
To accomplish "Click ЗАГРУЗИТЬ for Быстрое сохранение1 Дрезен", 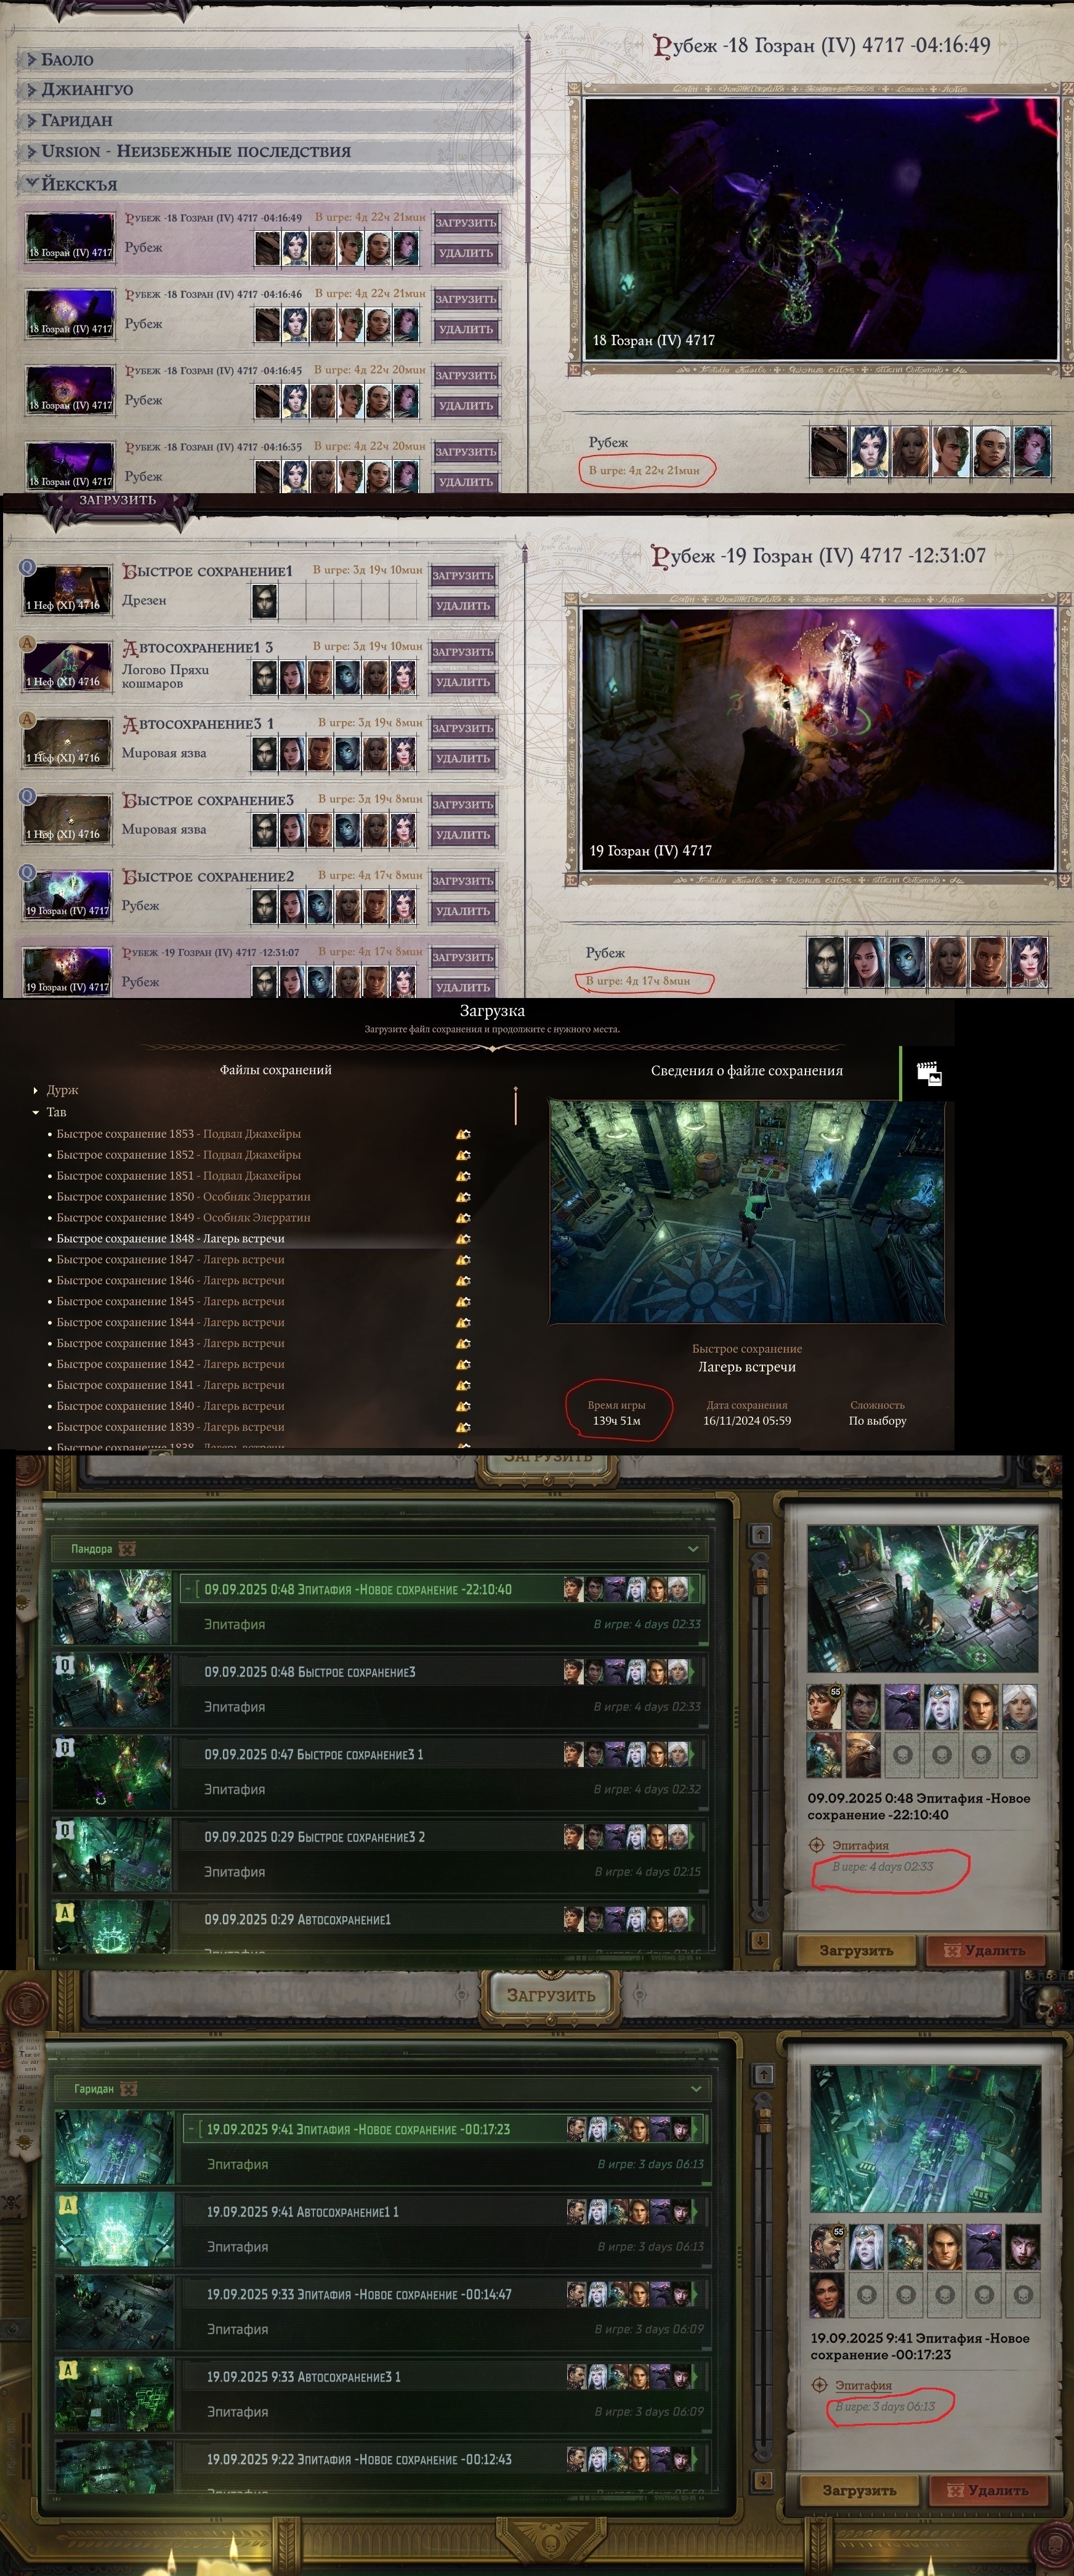I will (x=463, y=576).
